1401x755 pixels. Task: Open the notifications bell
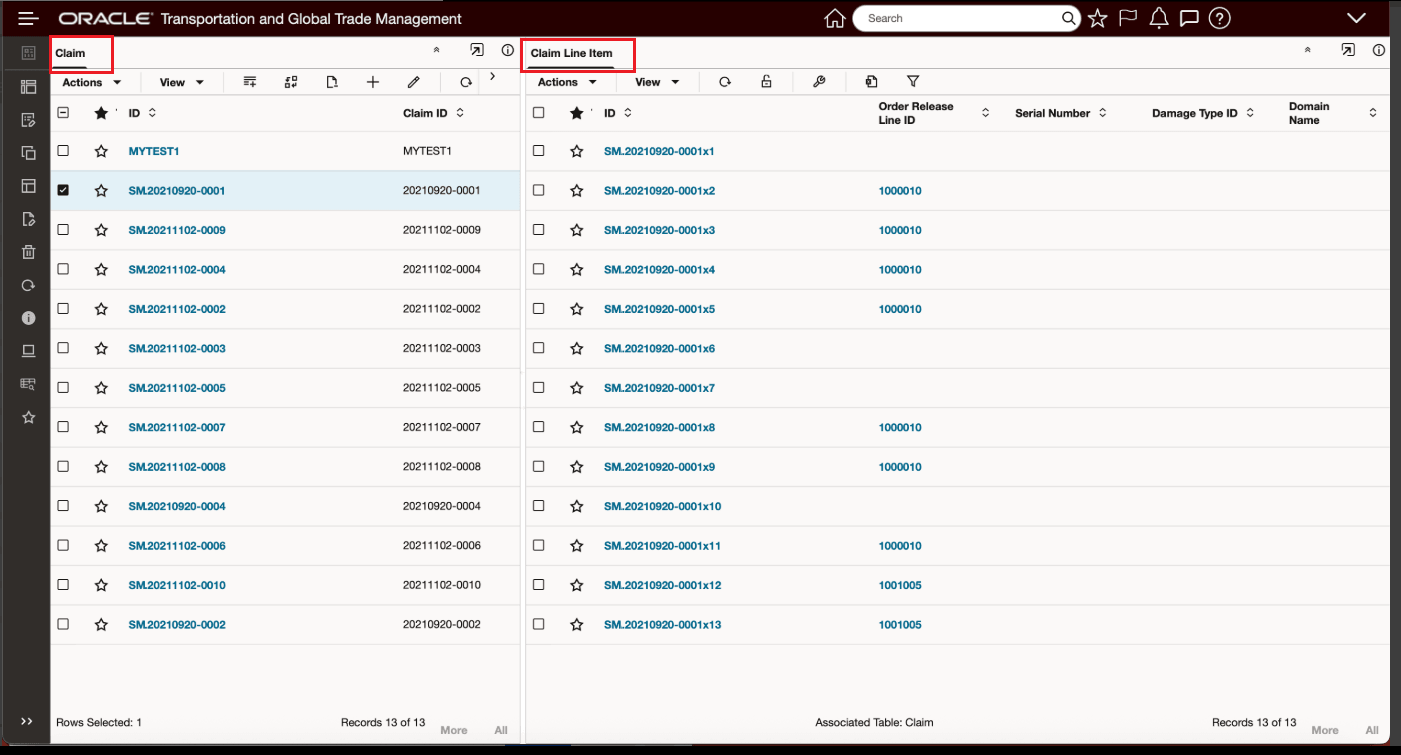1159,18
